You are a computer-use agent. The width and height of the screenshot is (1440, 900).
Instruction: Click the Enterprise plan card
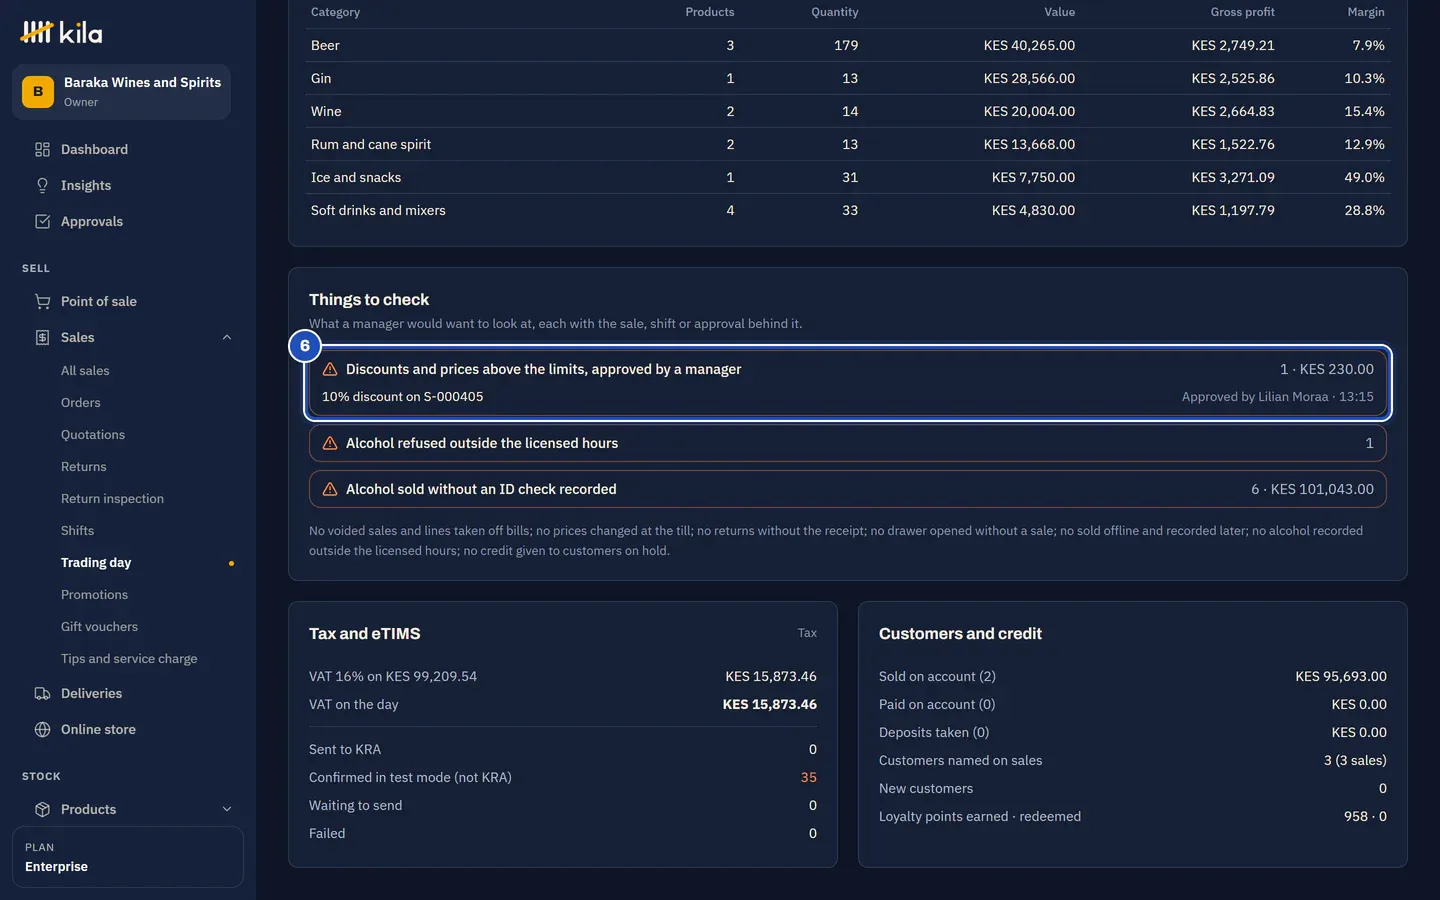coord(128,857)
